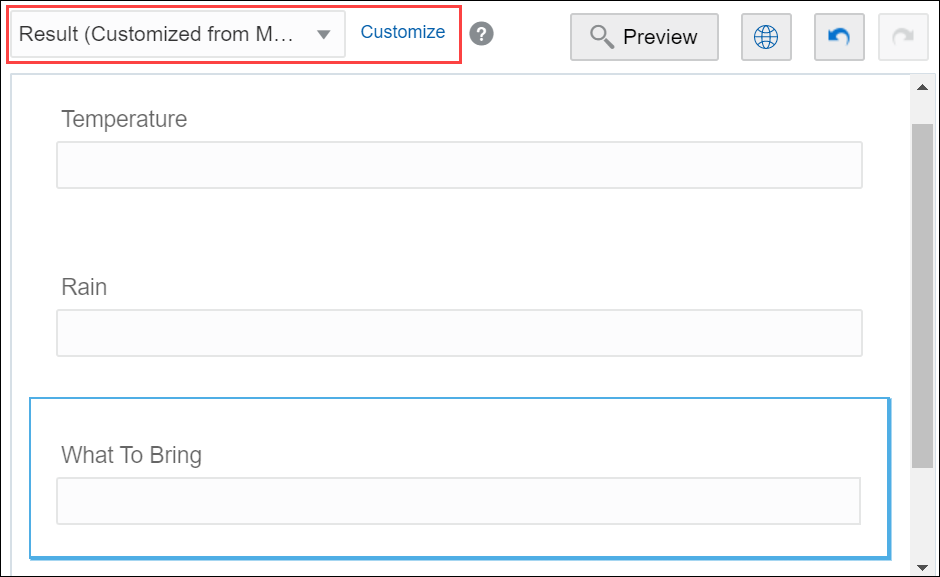Click the scrollbar up arrow
The height and width of the screenshot is (577, 940).
pyautogui.click(x=922, y=87)
